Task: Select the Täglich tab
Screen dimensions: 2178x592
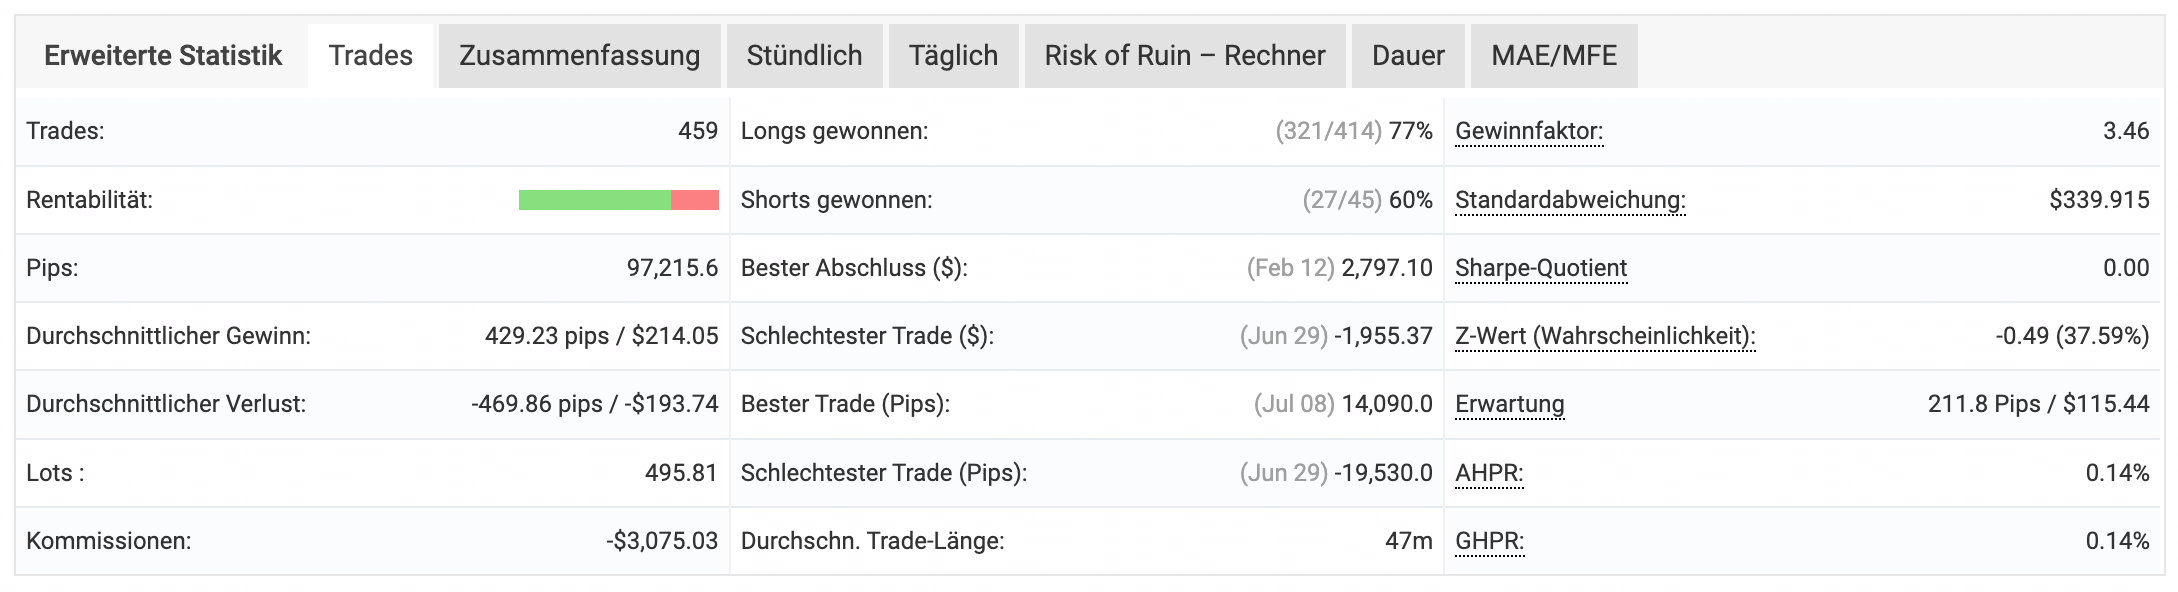Action: 953,56
